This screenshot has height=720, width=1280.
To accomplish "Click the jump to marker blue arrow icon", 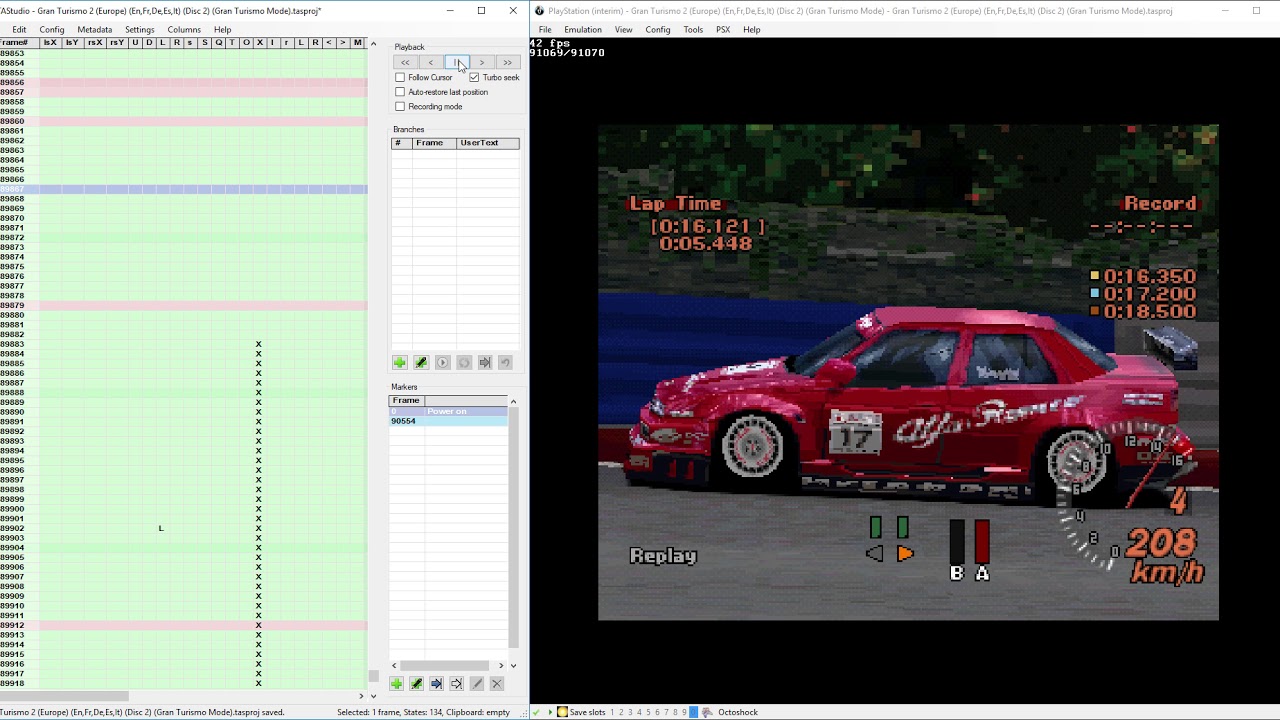I will click(436, 684).
